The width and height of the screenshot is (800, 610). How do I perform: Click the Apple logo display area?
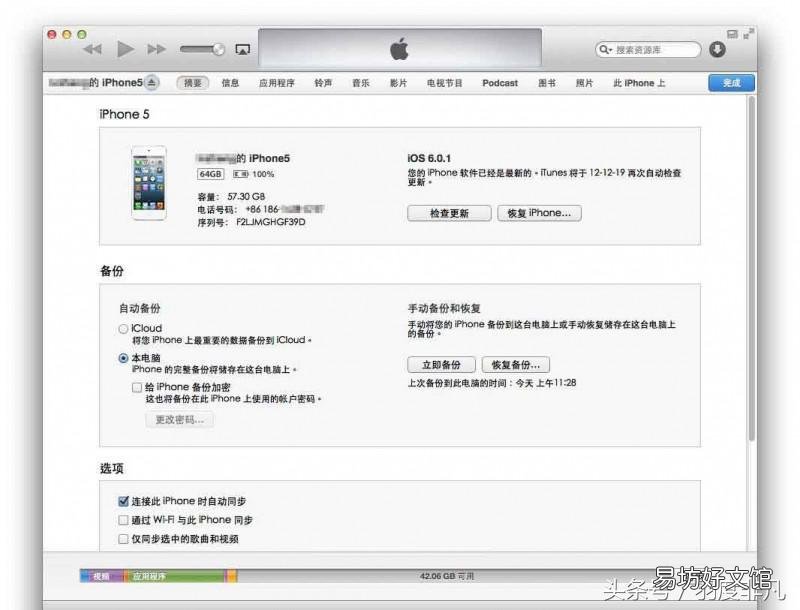tap(399, 48)
